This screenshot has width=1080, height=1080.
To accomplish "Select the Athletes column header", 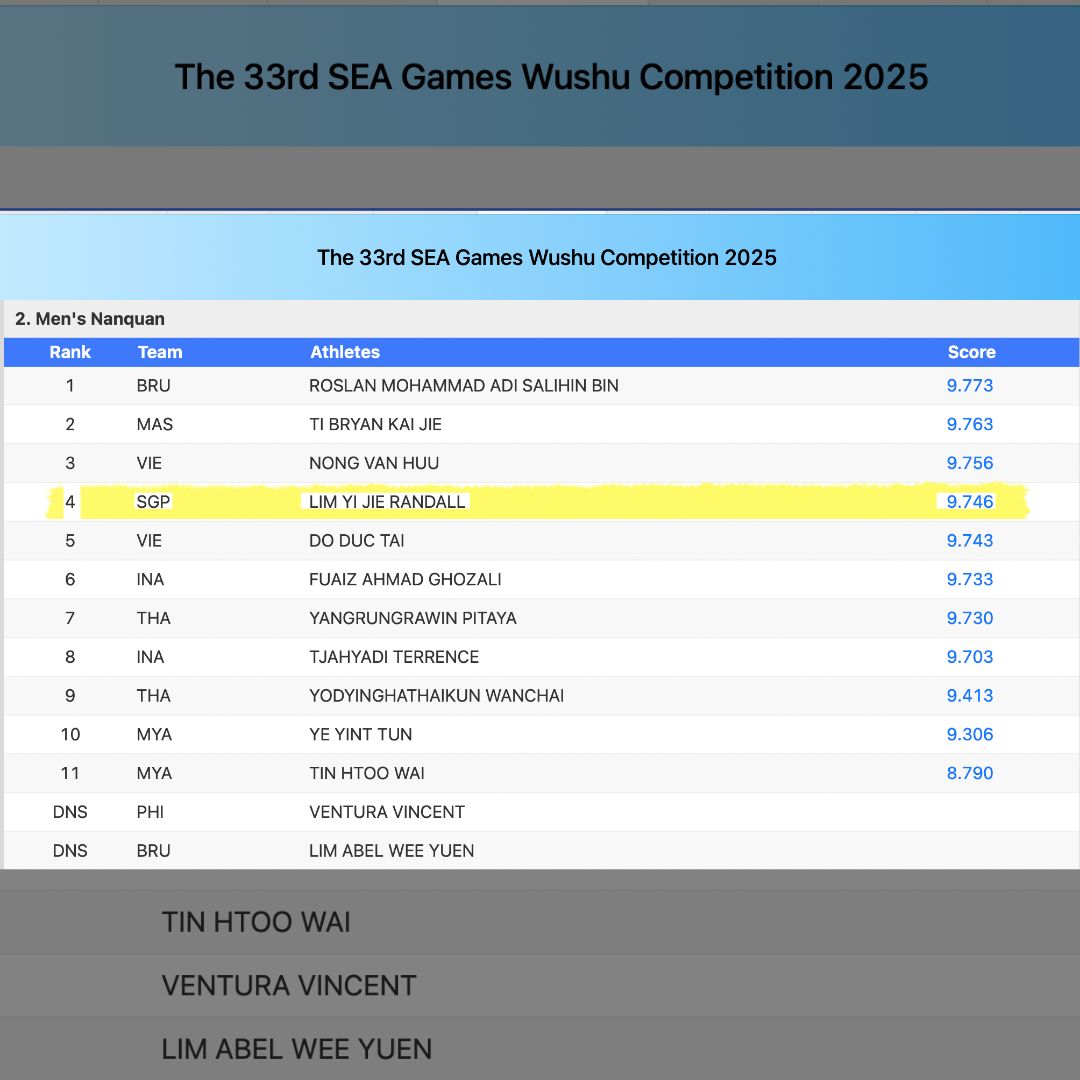I will [x=345, y=352].
